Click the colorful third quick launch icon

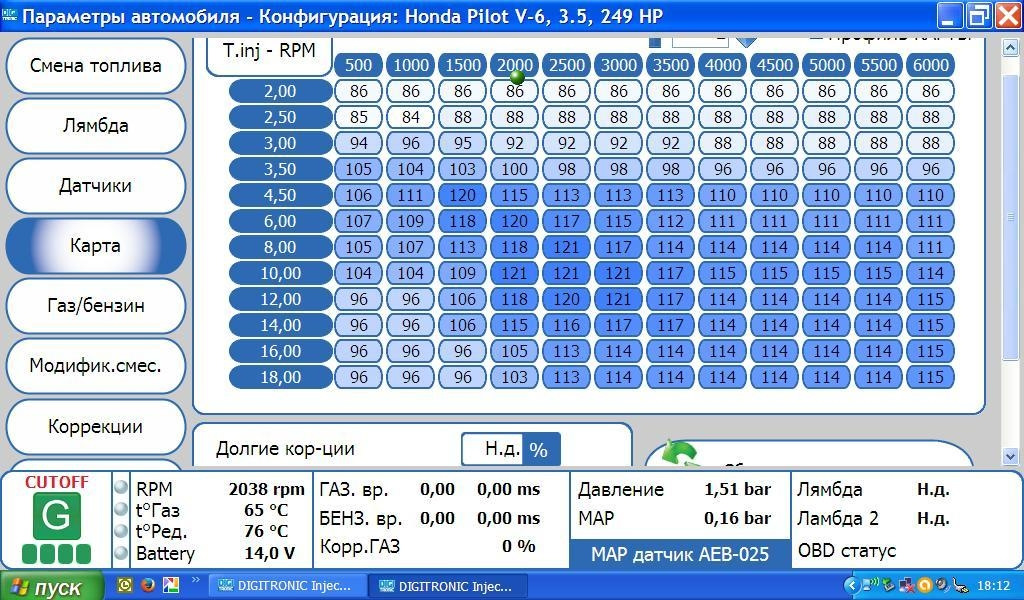click(x=171, y=584)
